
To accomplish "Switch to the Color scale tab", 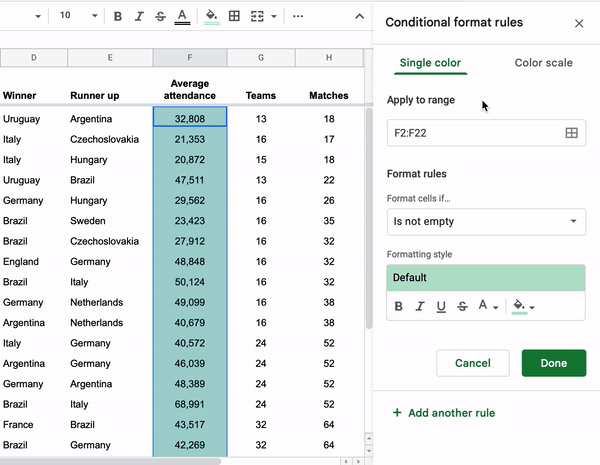I will tap(543, 63).
